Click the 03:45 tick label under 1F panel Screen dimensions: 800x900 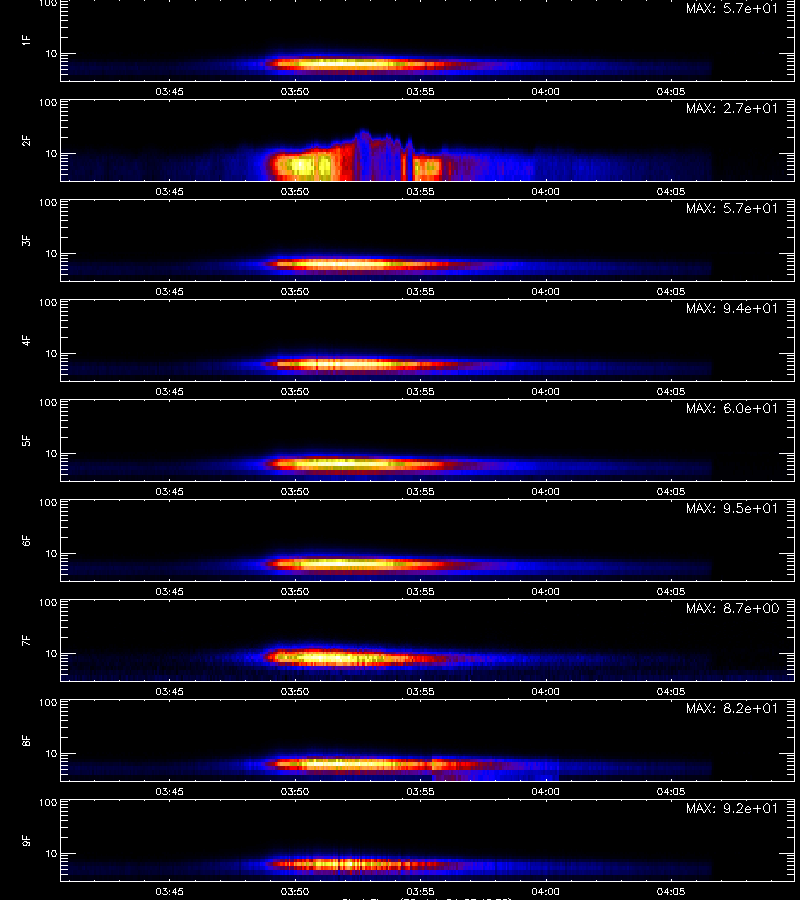click(x=169, y=92)
